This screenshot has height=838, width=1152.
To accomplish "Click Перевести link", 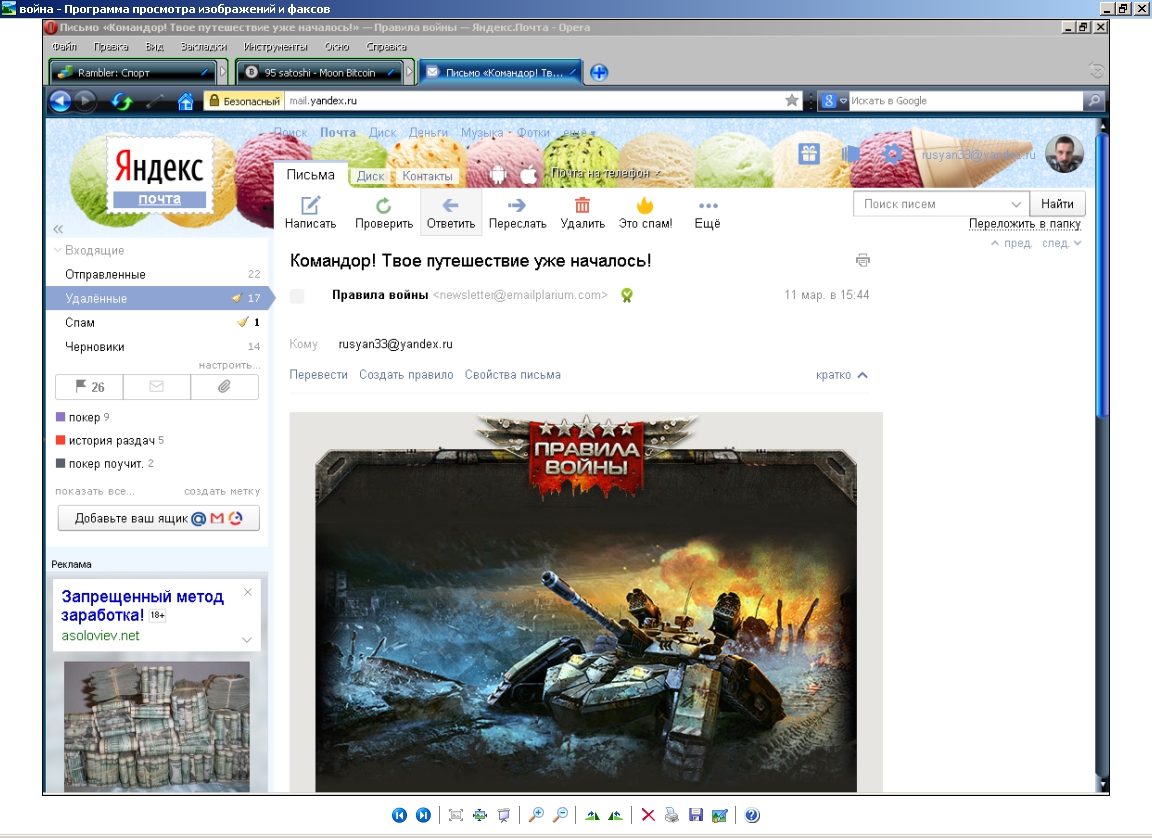I will pos(318,375).
